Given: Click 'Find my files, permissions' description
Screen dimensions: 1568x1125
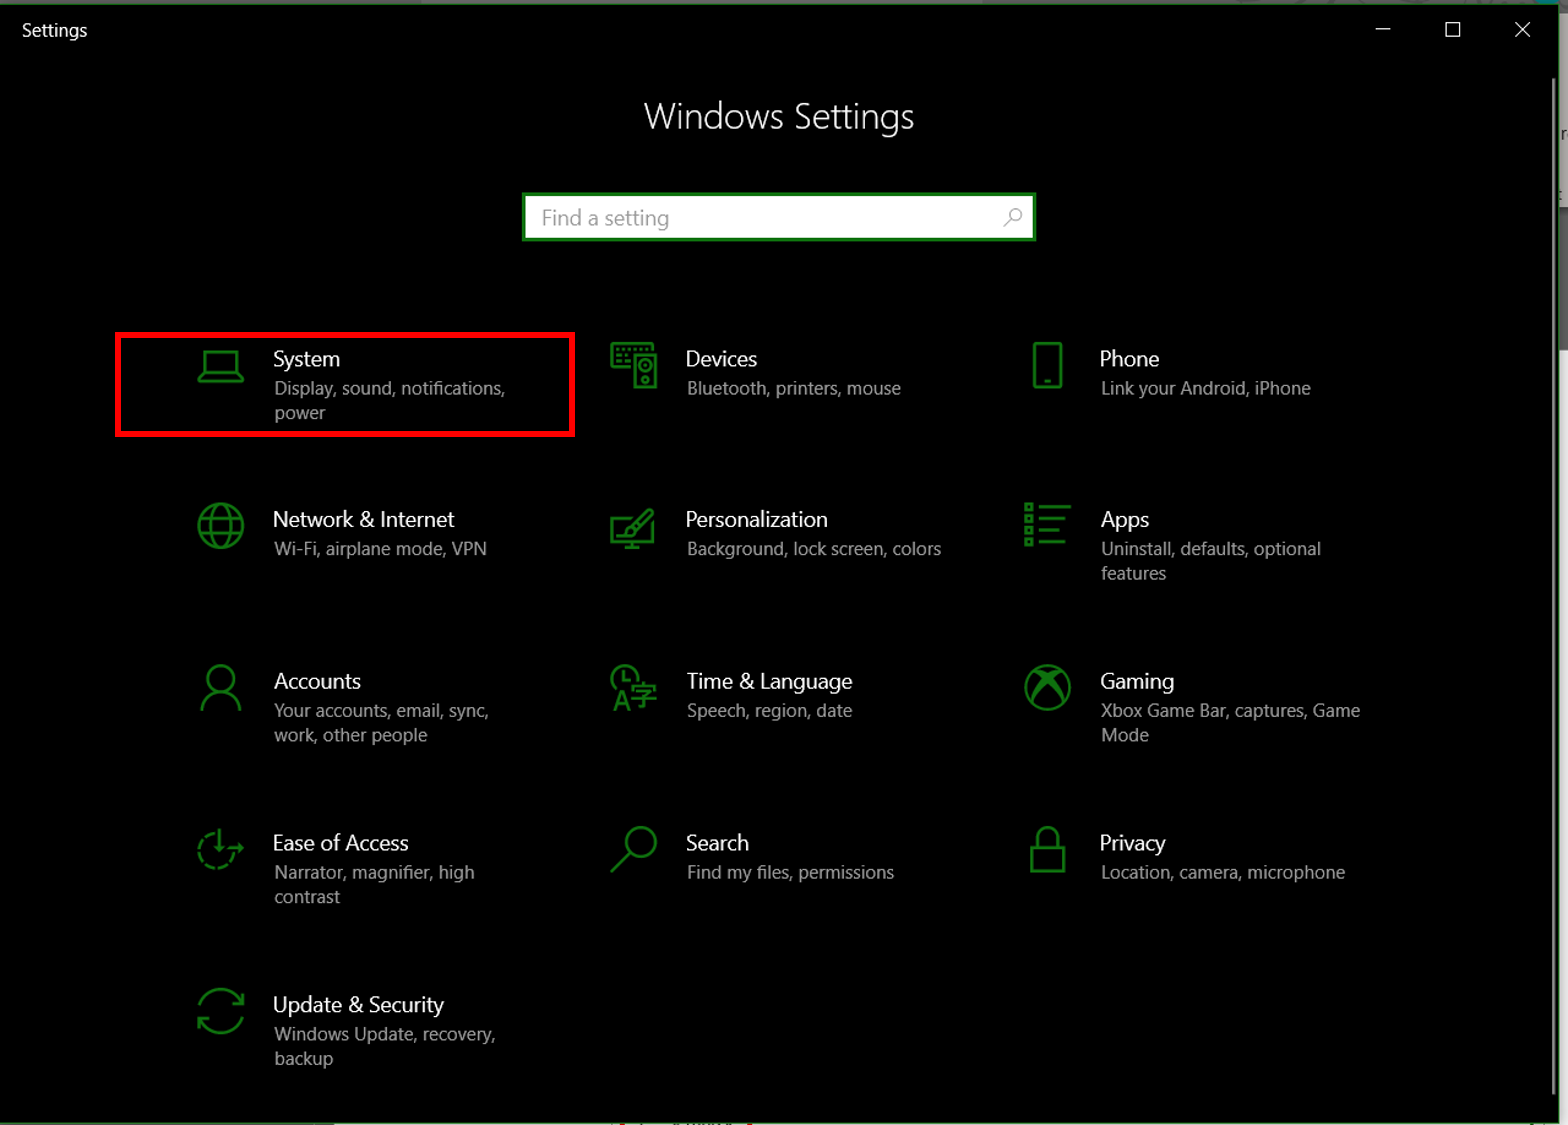Looking at the screenshot, I should pyautogui.click(x=790, y=873).
